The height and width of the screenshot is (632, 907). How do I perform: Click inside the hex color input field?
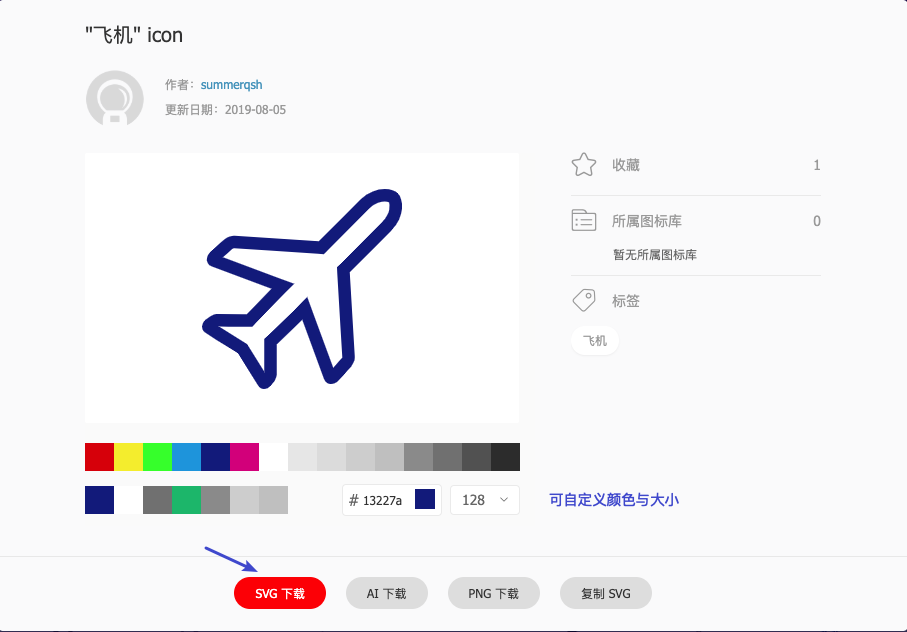point(380,499)
